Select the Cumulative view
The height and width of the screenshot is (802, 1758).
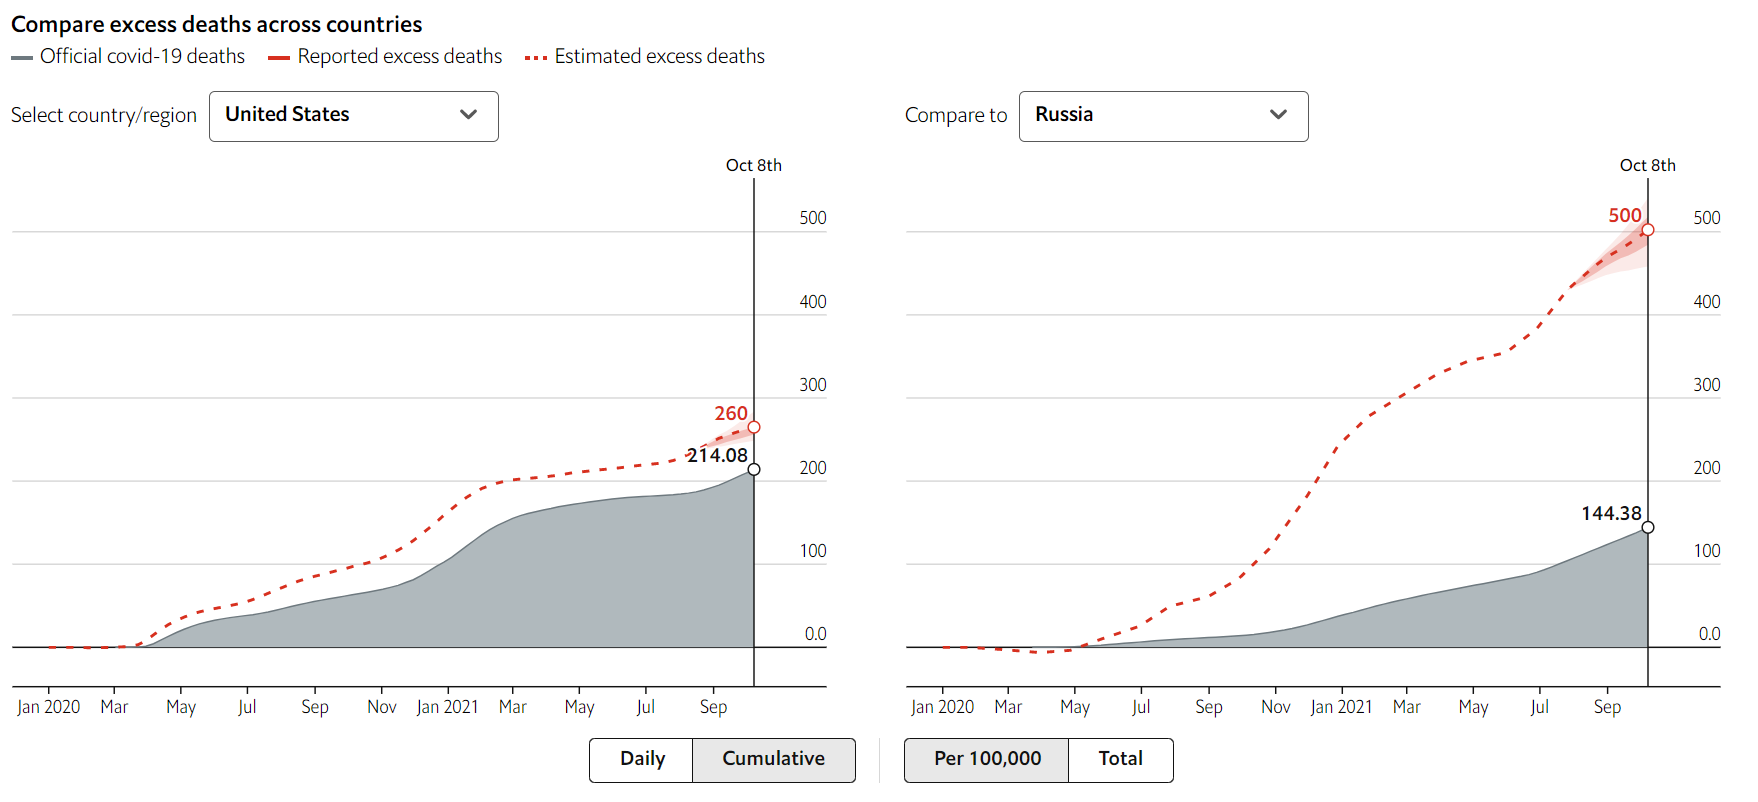pos(773,759)
